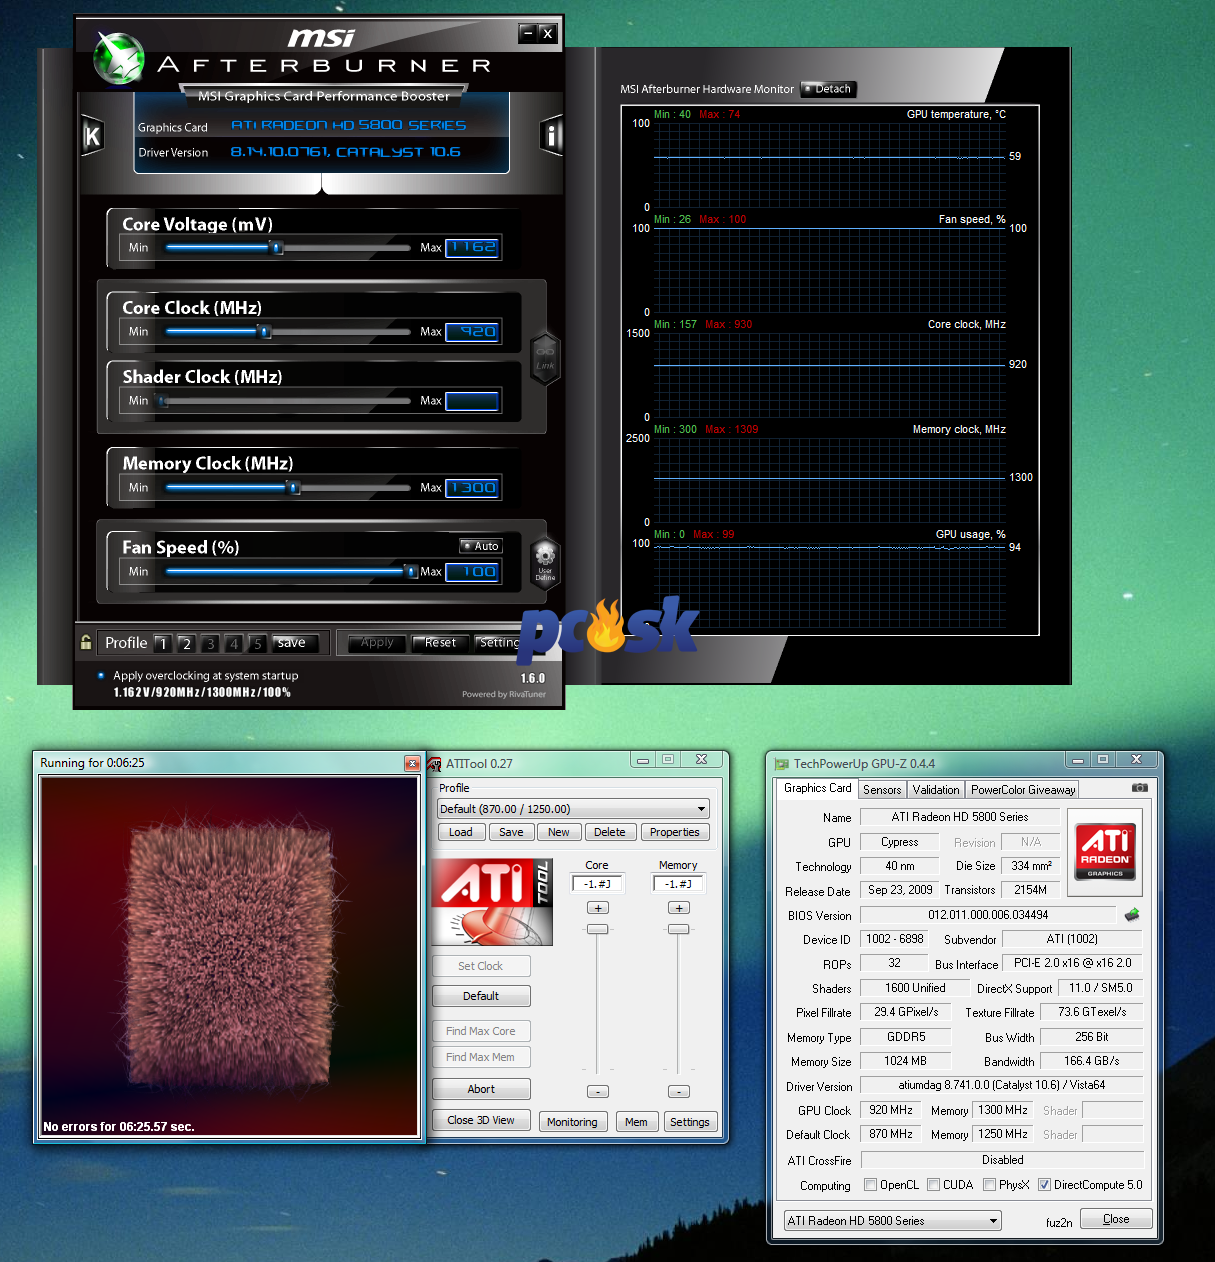Select Afterburner profile slot 3
This screenshot has height=1262, width=1215.
[210, 643]
